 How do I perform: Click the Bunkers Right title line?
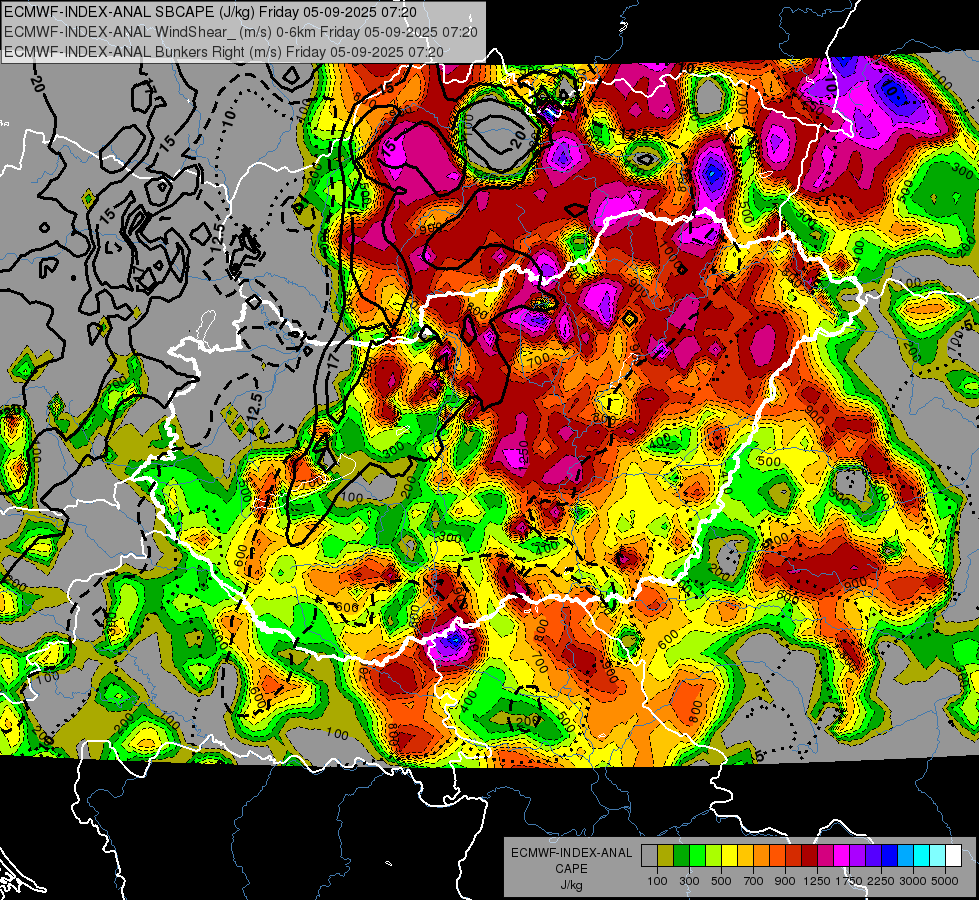click(224, 52)
